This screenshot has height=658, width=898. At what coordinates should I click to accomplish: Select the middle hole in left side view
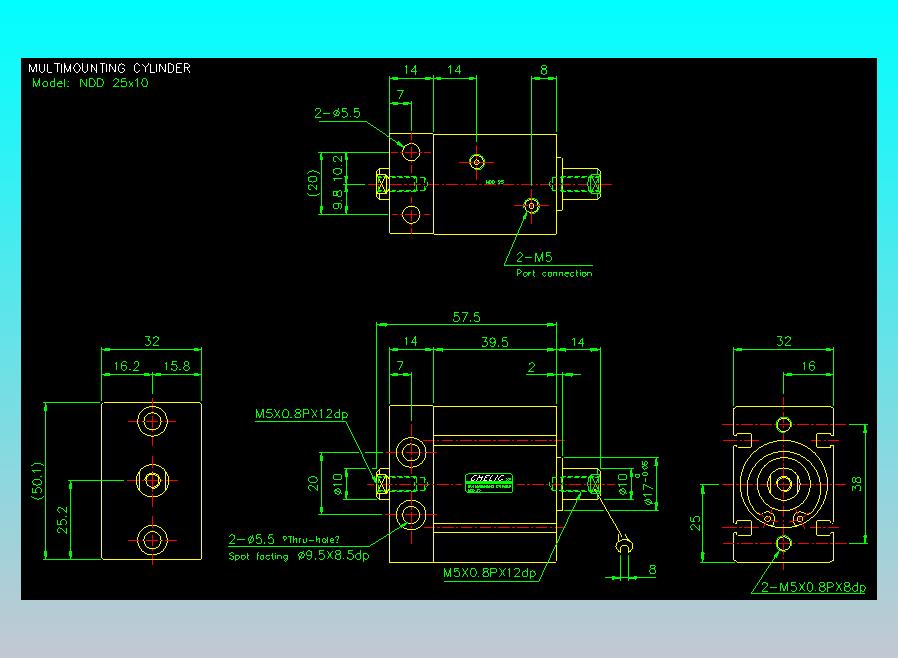[152, 481]
